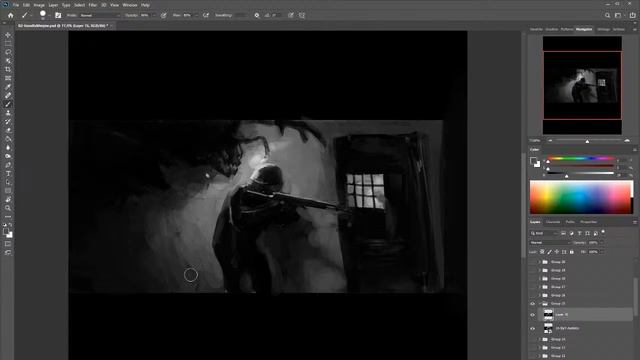640x360 pixels.
Task: Select the Lasso tool
Action: (8, 52)
